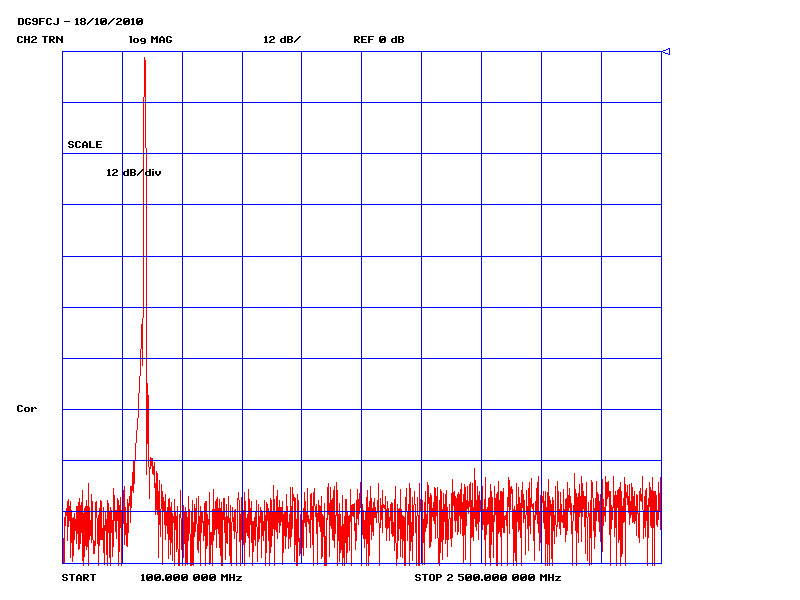Click the 'STOP 2 500.000 000 MHz' label
This screenshot has height=600, width=800.
point(488,578)
